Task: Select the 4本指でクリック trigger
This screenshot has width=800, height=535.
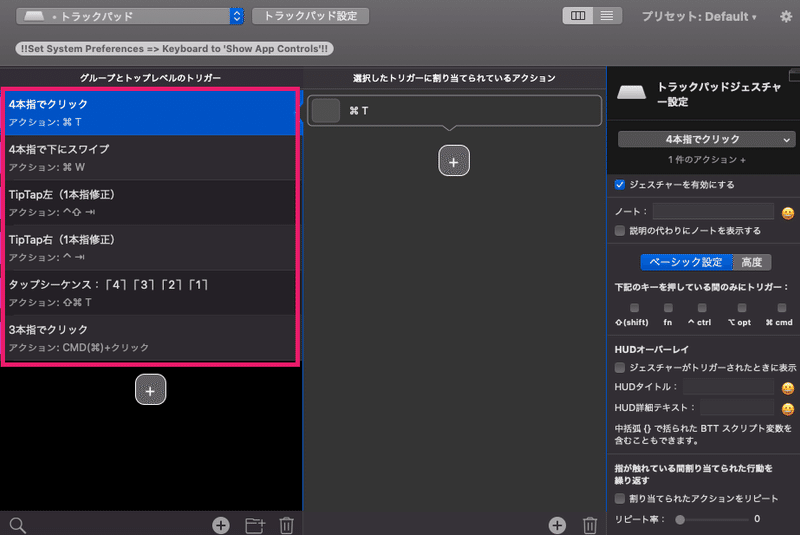Action: point(151,113)
